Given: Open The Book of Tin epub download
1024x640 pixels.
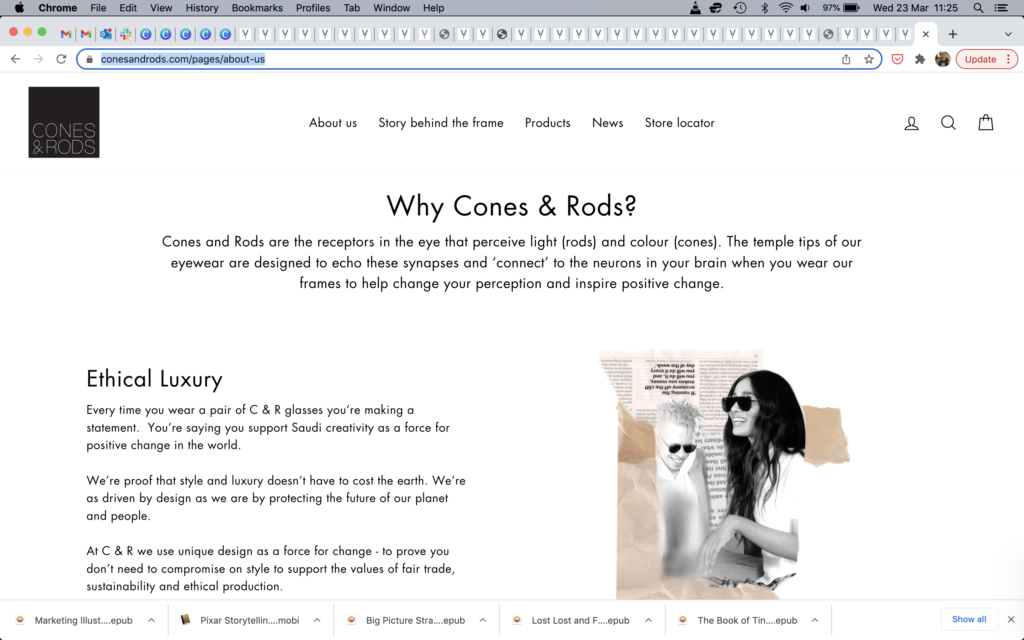Looking at the screenshot, I should (x=739, y=620).
